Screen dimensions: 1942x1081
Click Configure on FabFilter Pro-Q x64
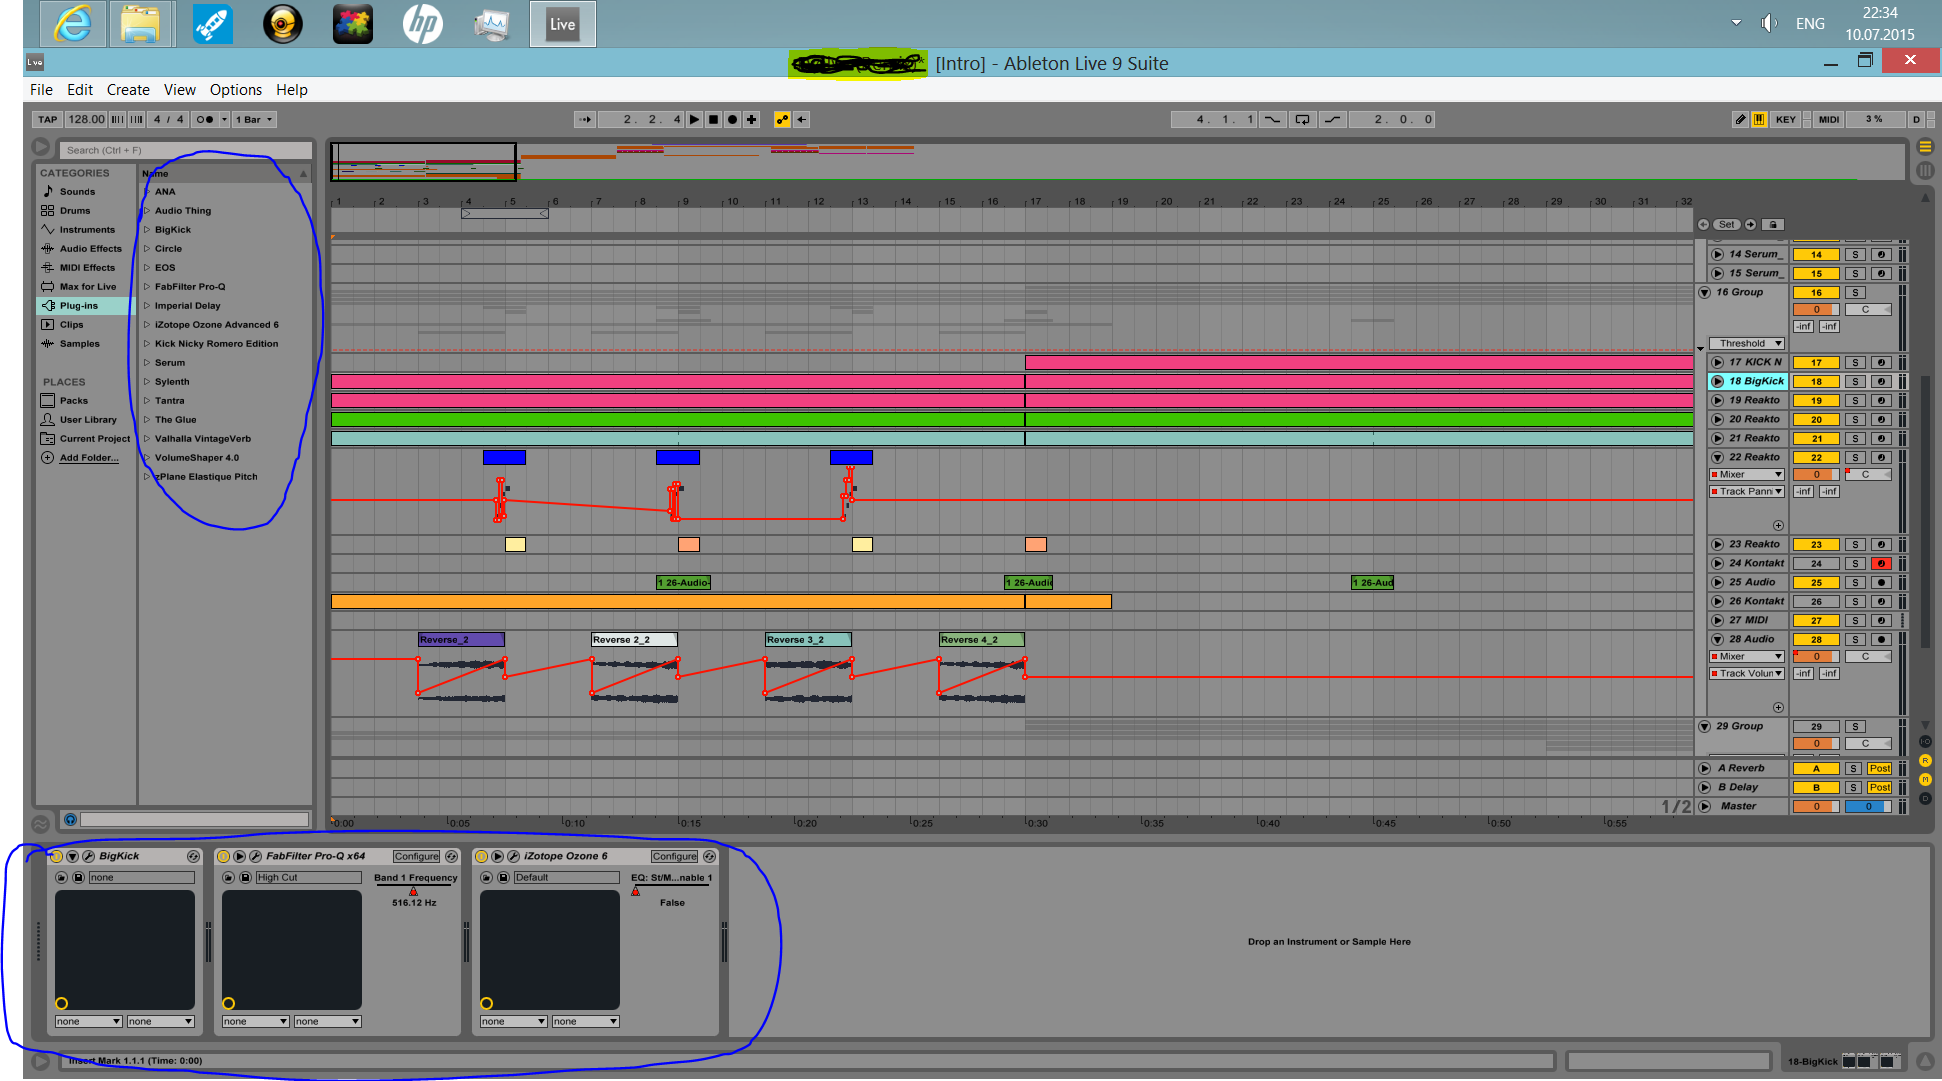[x=416, y=856]
